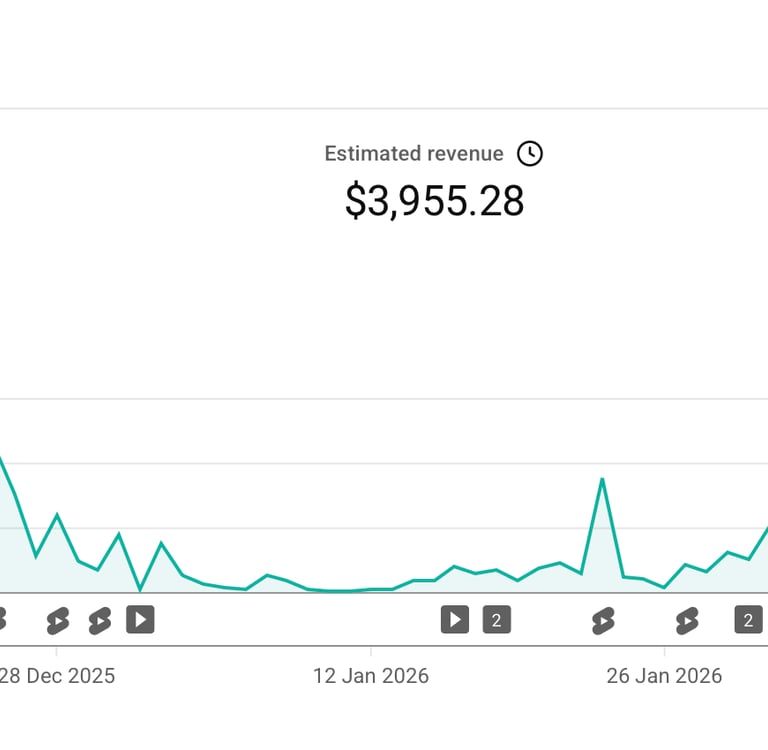
Task: Click the chart dip above the first video marker
Action: pos(140,590)
